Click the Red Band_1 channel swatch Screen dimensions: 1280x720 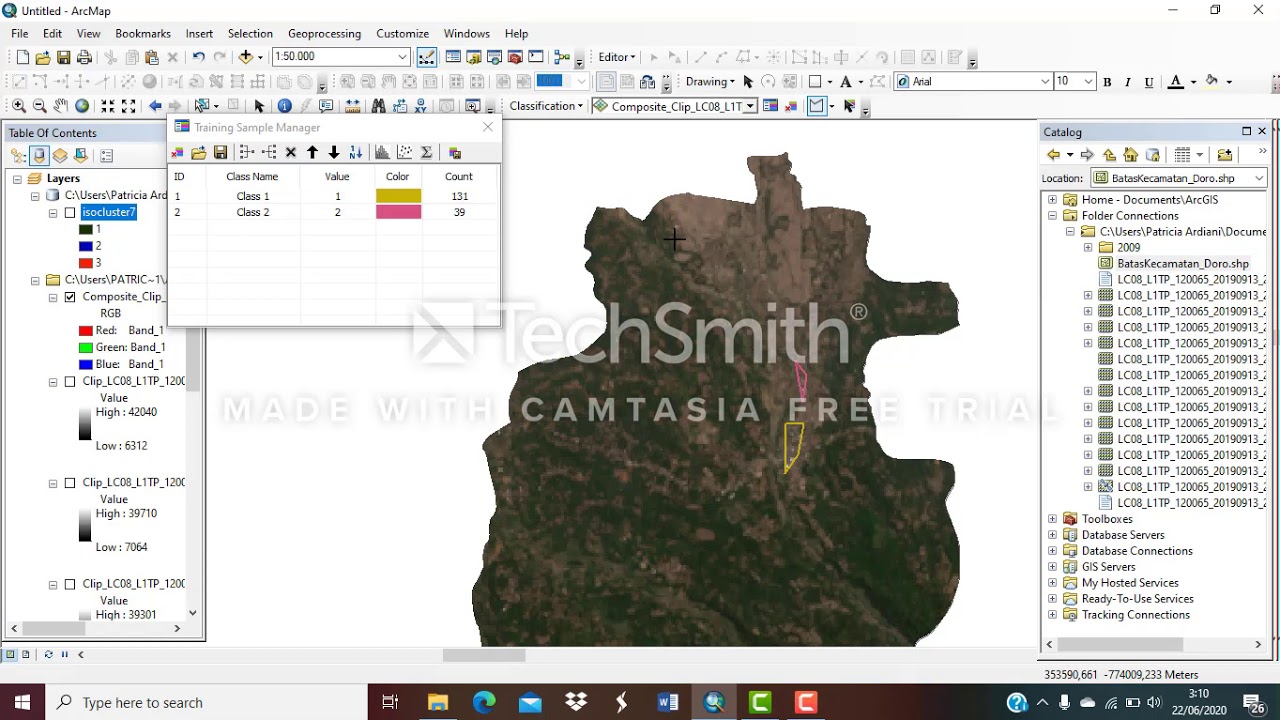pyautogui.click(x=85, y=331)
